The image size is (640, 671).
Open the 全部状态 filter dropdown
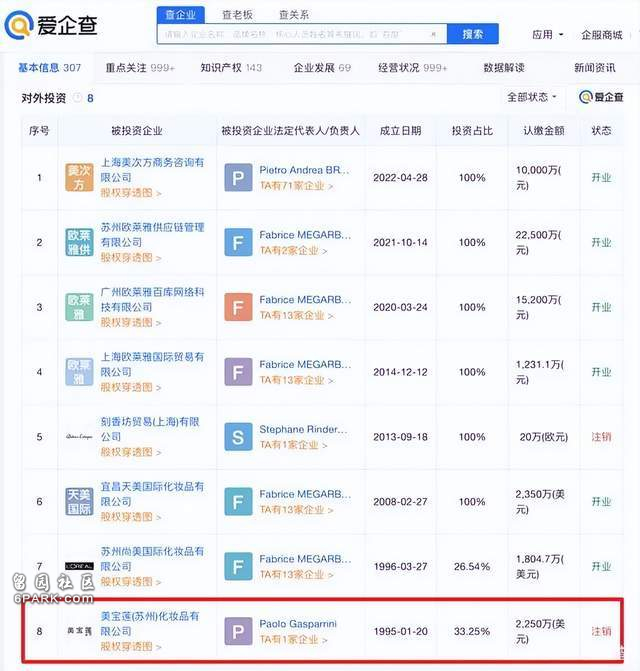532,97
